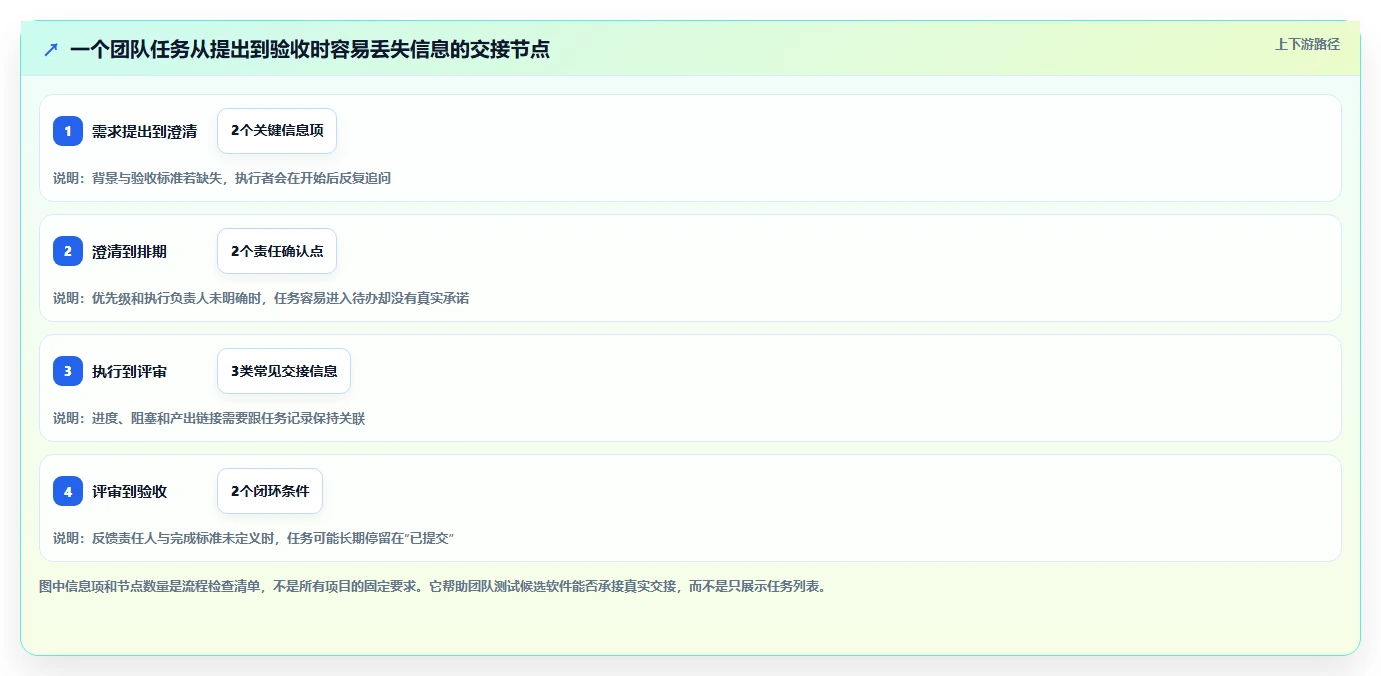This screenshot has width=1381, height=676.
Task: Click the 评审到验收 step title
Action: click(129, 491)
